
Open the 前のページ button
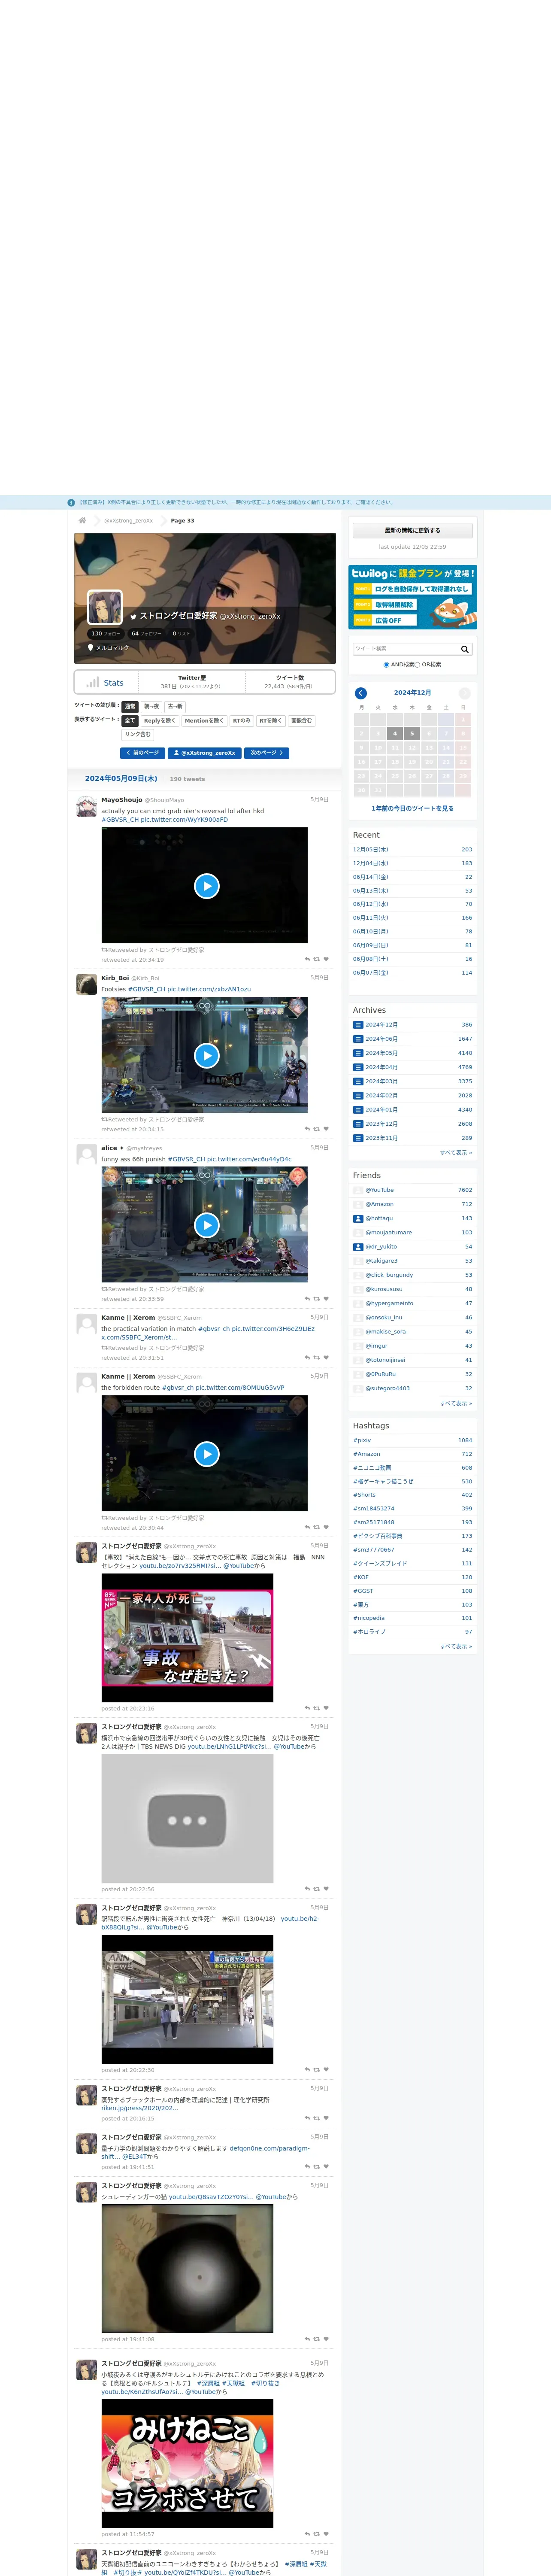143,753
